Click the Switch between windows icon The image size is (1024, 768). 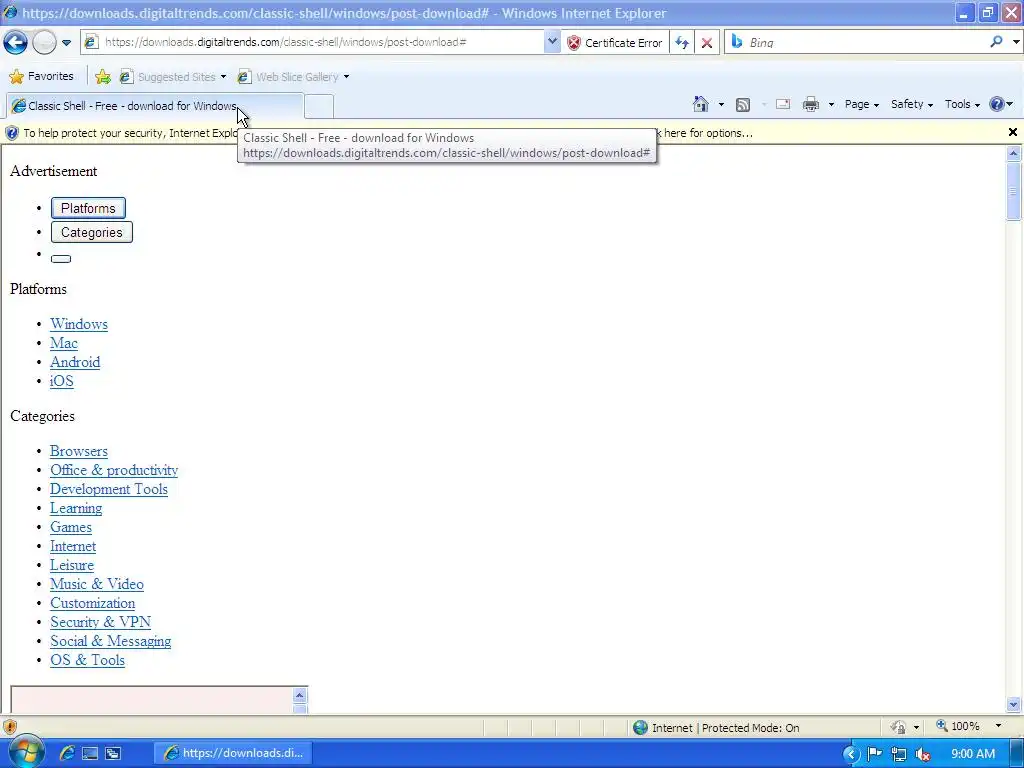(x=112, y=754)
